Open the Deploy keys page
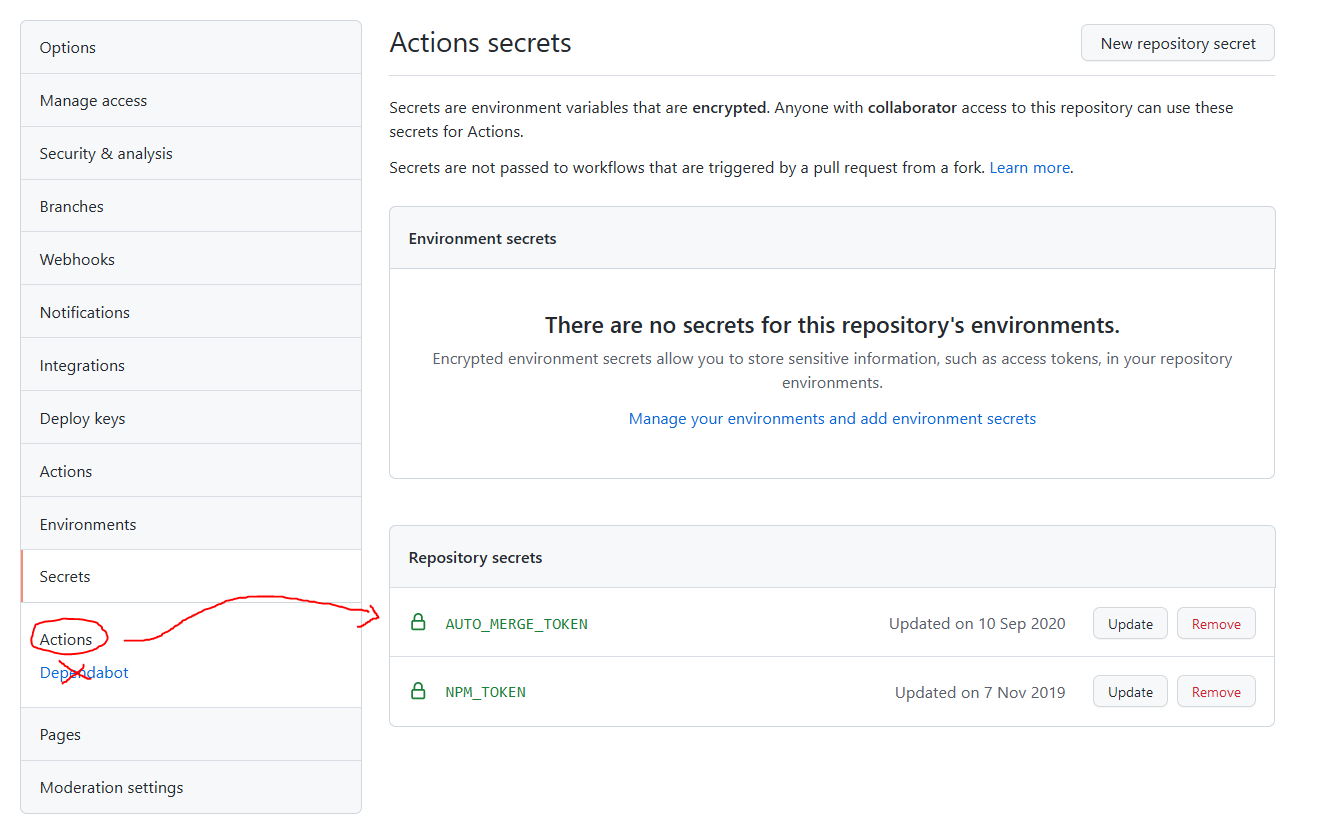This screenshot has width=1318, height=838. 191,418
